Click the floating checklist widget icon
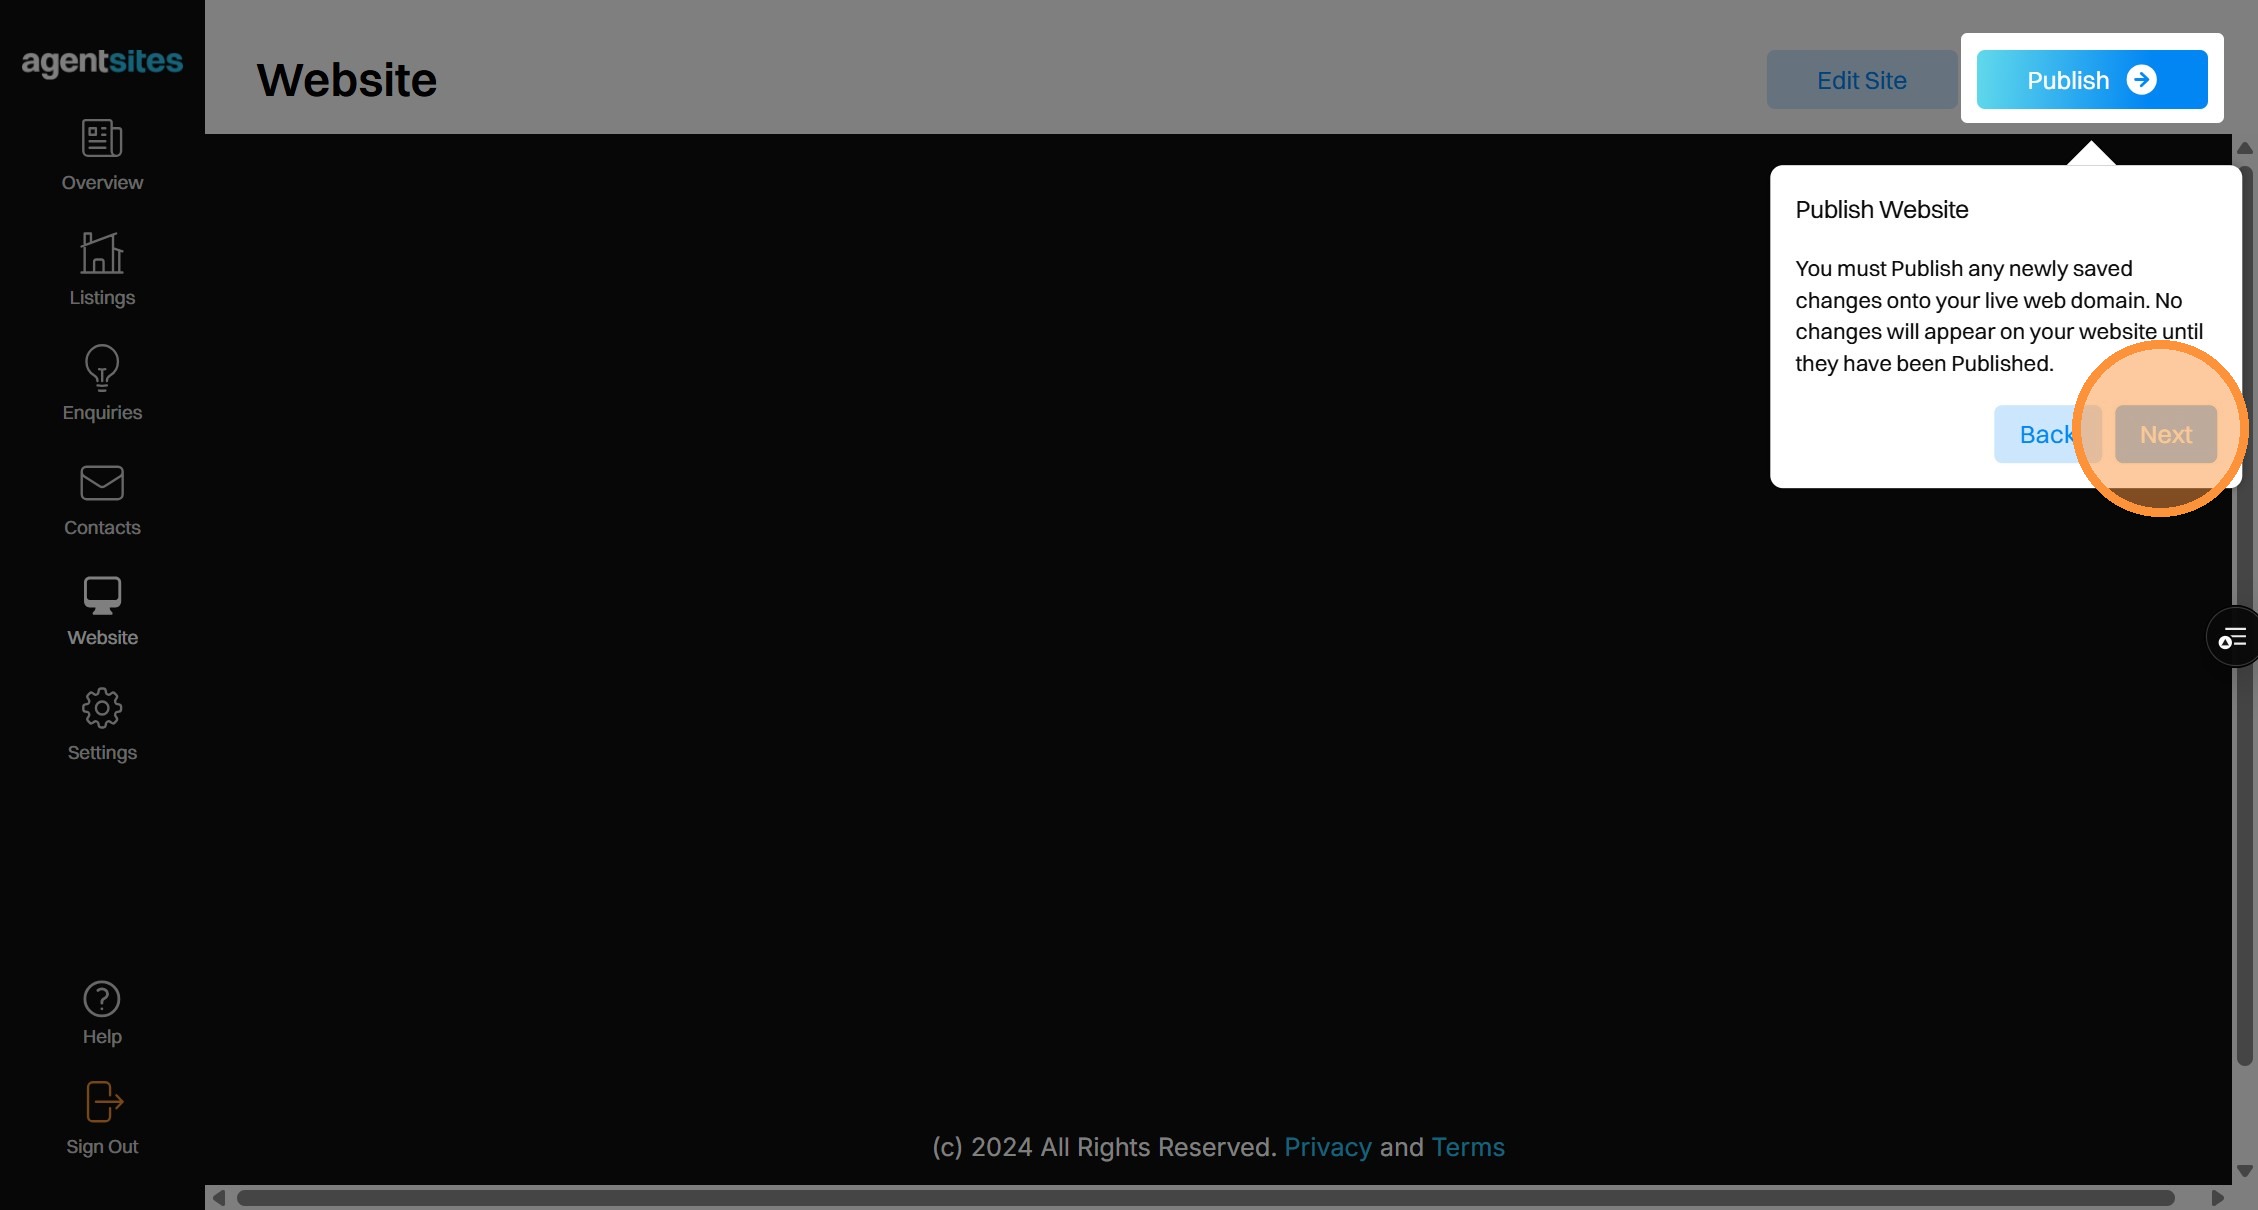 [2232, 637]
